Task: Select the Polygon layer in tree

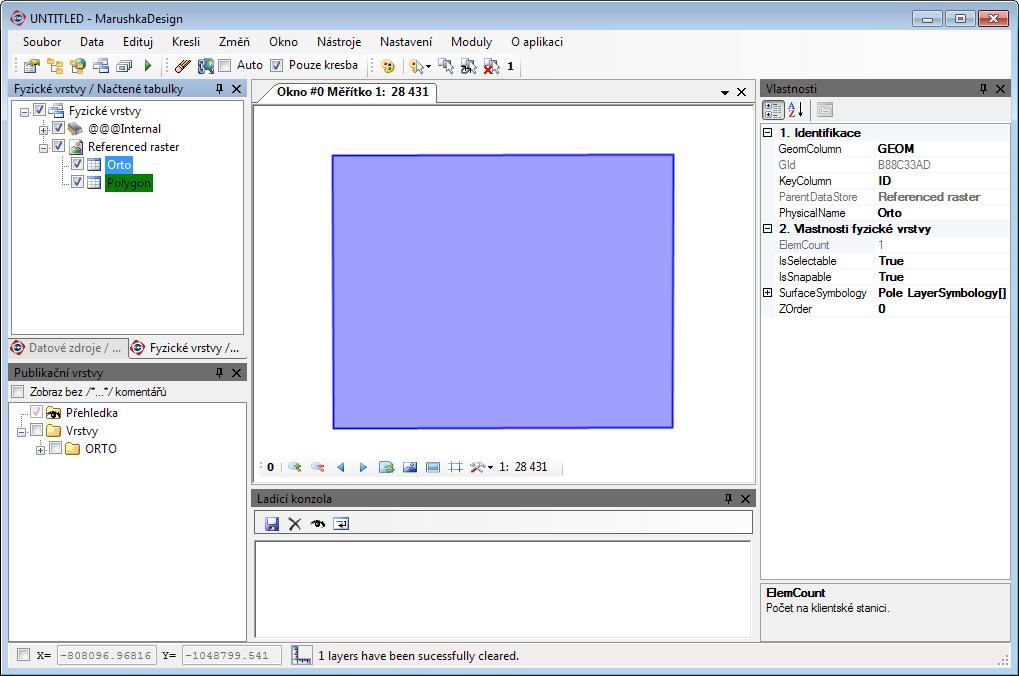Action: coord(129,183)
